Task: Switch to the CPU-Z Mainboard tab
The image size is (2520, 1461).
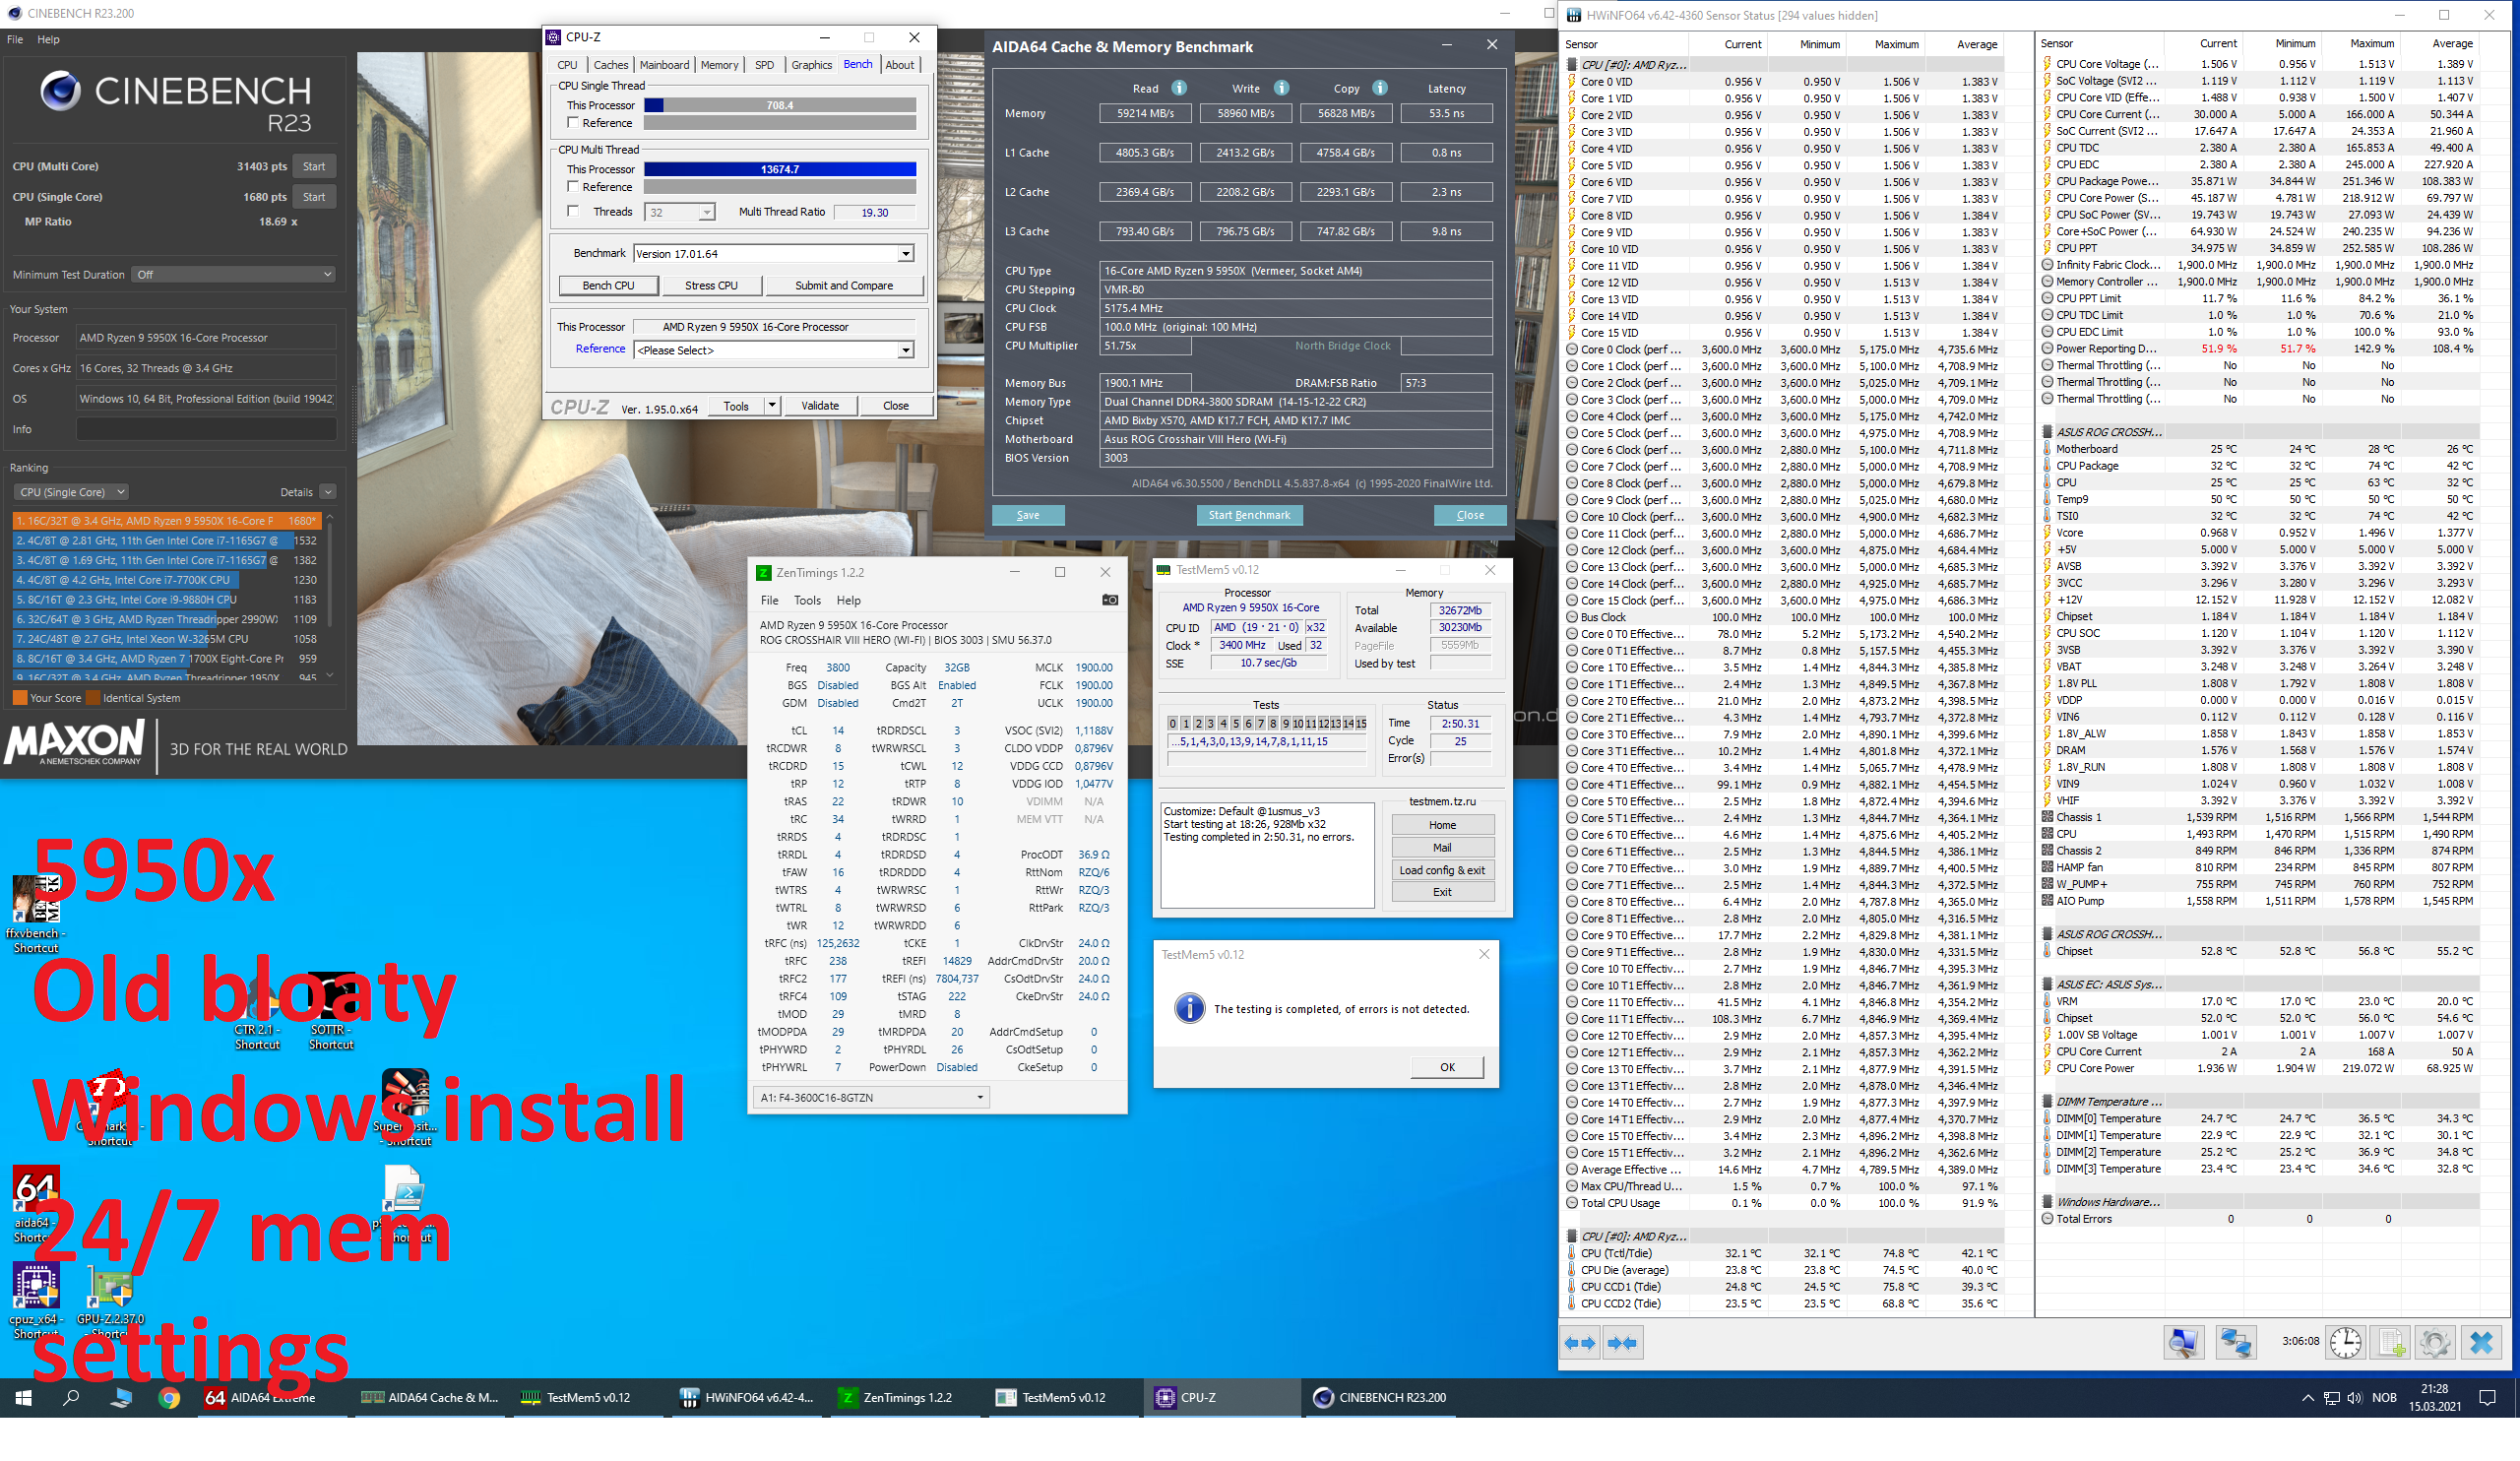Action: 664,65
